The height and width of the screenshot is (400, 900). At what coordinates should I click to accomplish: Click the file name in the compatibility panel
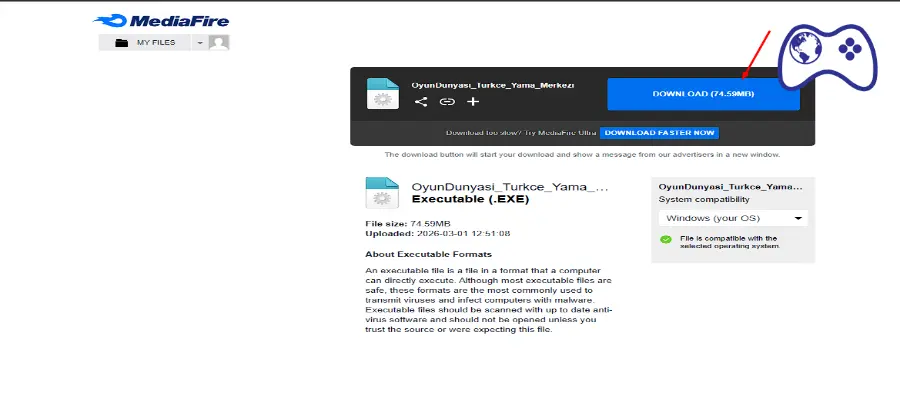click(x=731, y=187)
